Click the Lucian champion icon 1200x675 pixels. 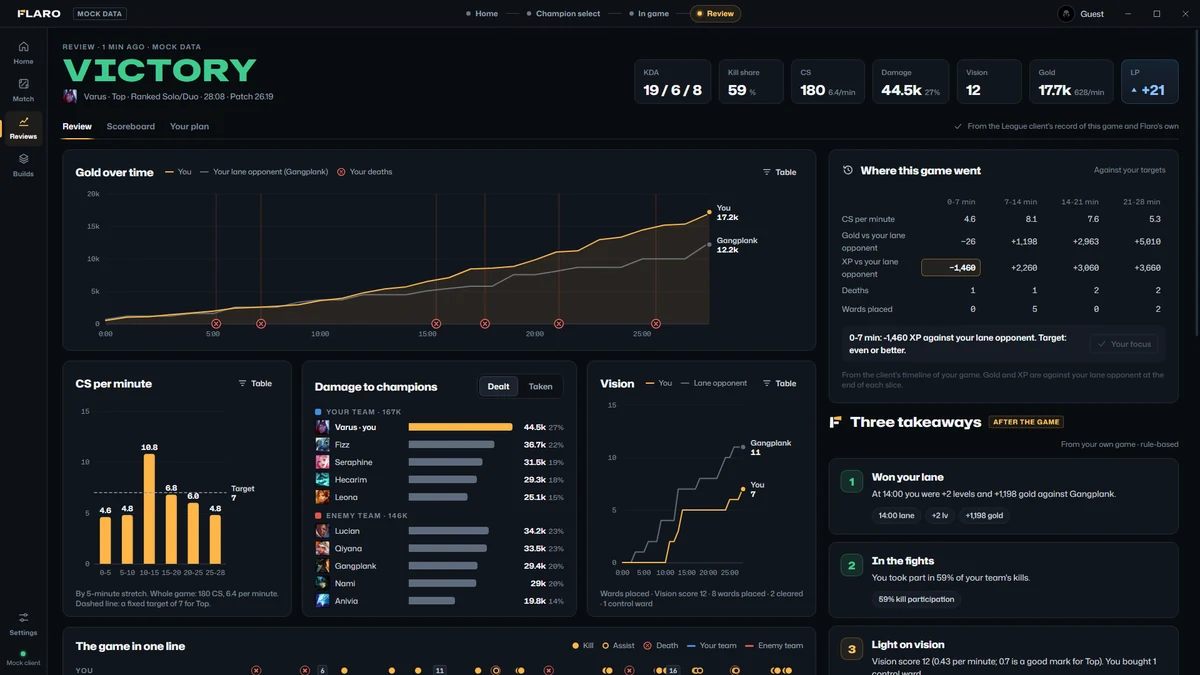(x=322, y=531)
